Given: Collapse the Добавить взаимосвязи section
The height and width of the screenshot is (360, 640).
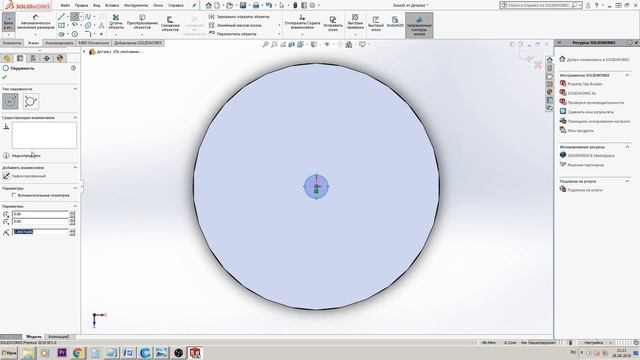Looking at the screenshot, I should 75,167.
